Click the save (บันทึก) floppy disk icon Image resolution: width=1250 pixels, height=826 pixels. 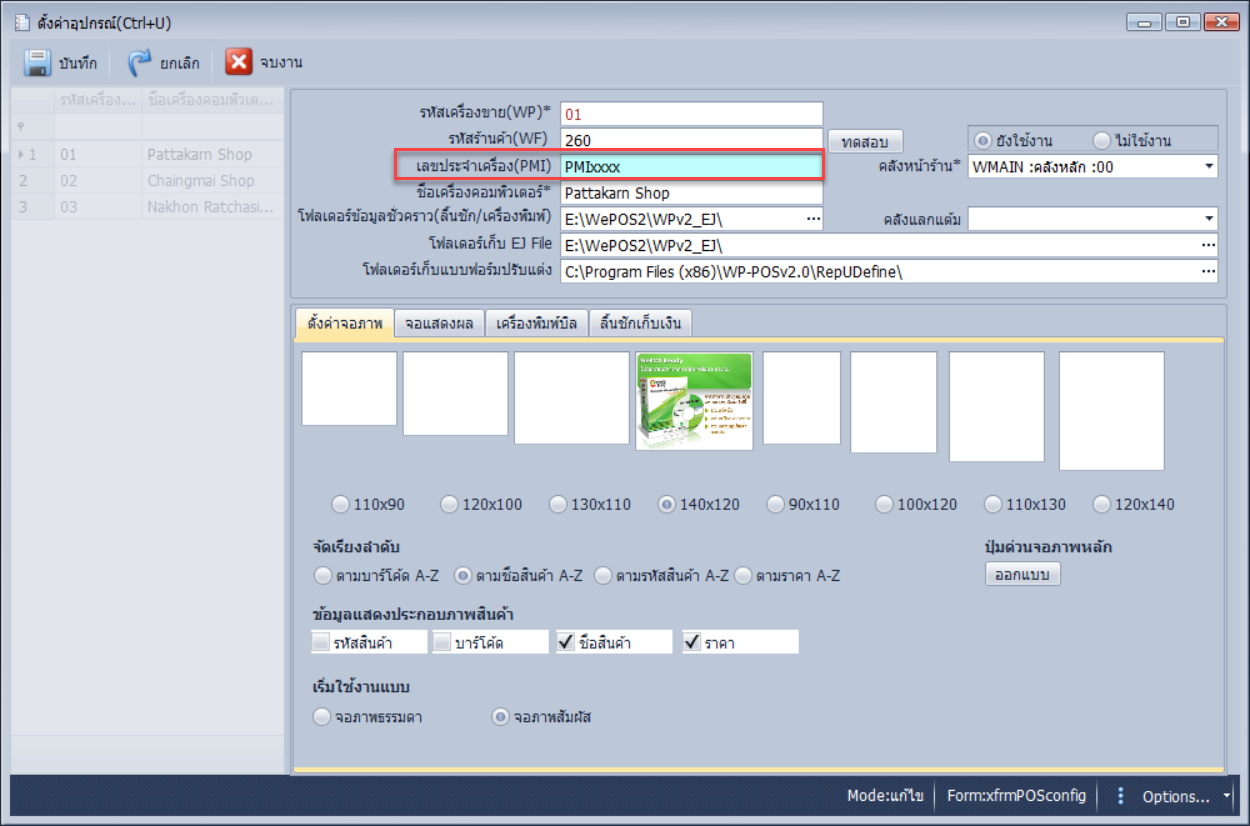[x=37, y=63]
